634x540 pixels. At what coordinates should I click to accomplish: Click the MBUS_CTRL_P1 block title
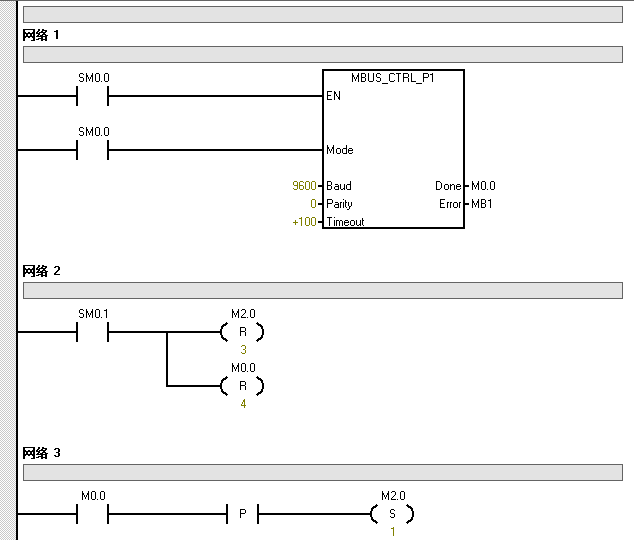[x=393, y=78]
